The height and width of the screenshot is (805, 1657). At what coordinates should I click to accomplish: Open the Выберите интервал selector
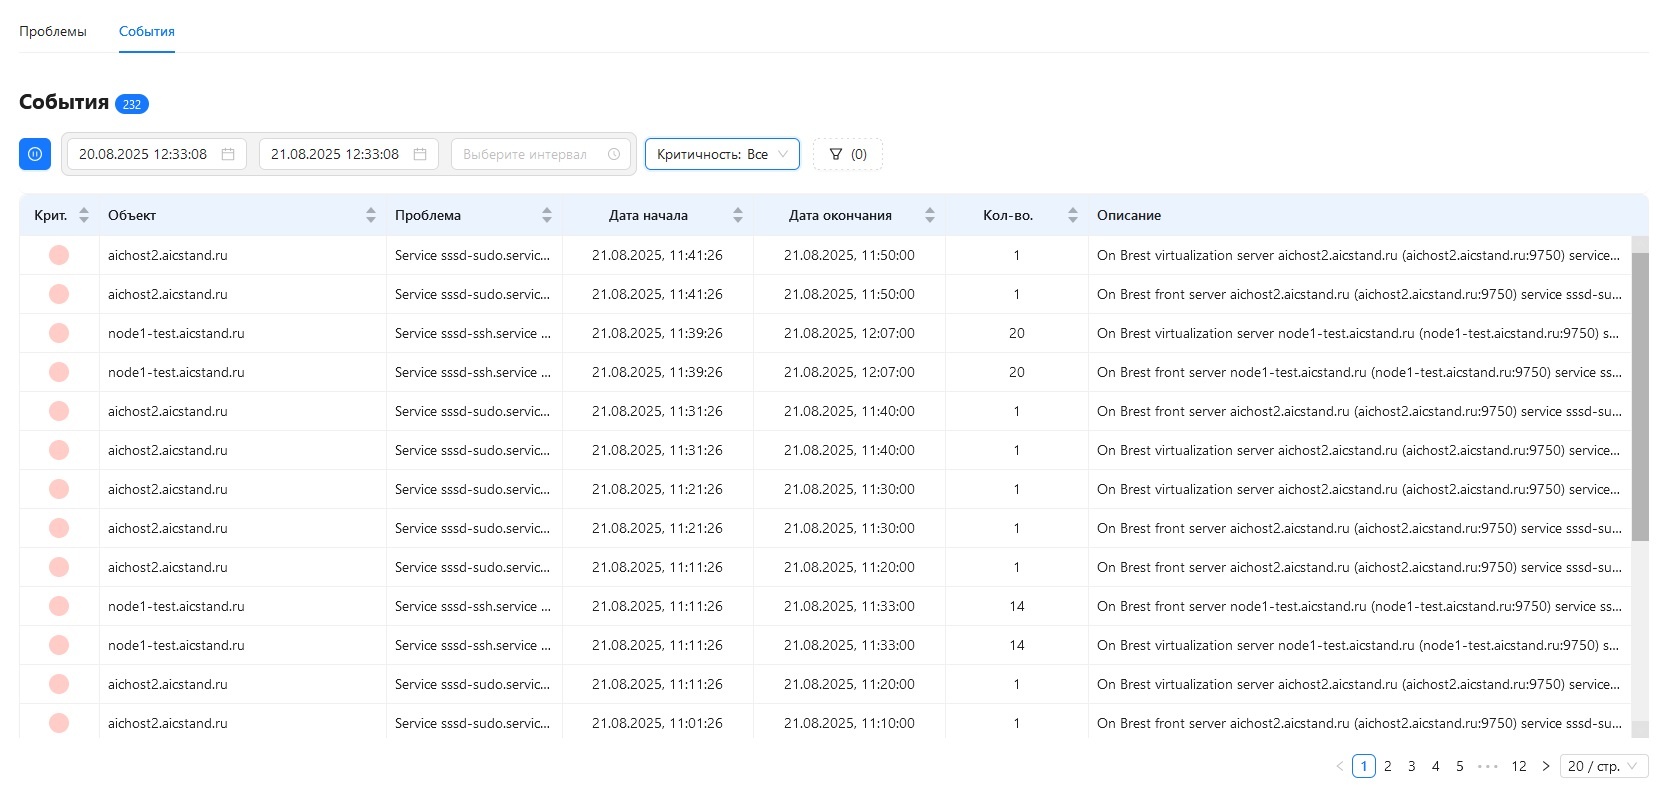(541, 154)
